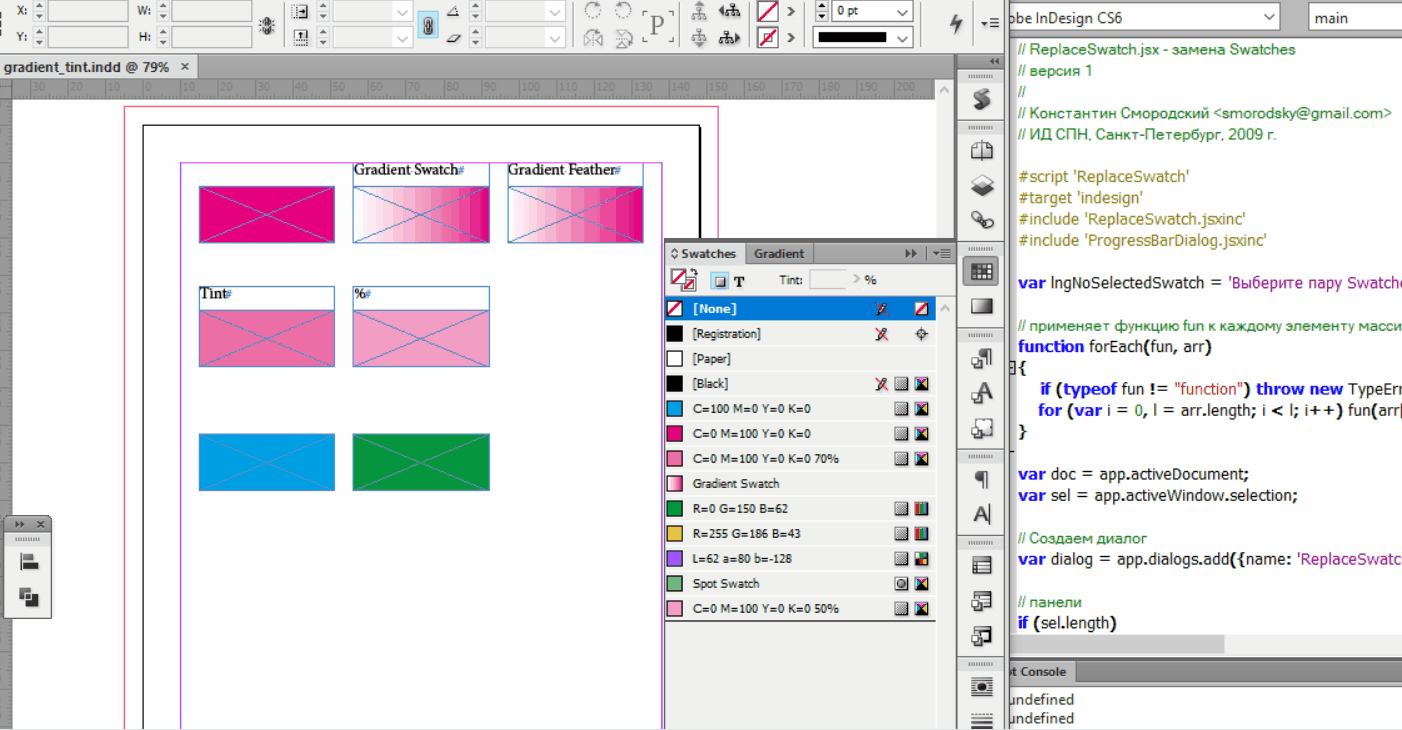
Task: Switch to the Gradient tab
Action: [x=779, y=253]
